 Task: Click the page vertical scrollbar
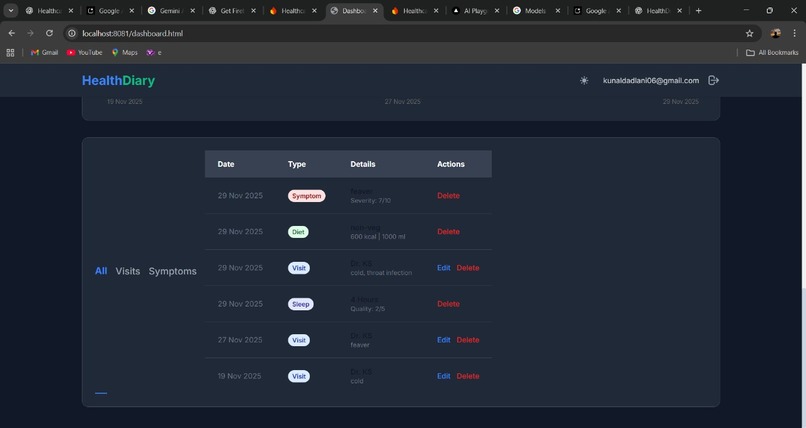pos(803,177)
